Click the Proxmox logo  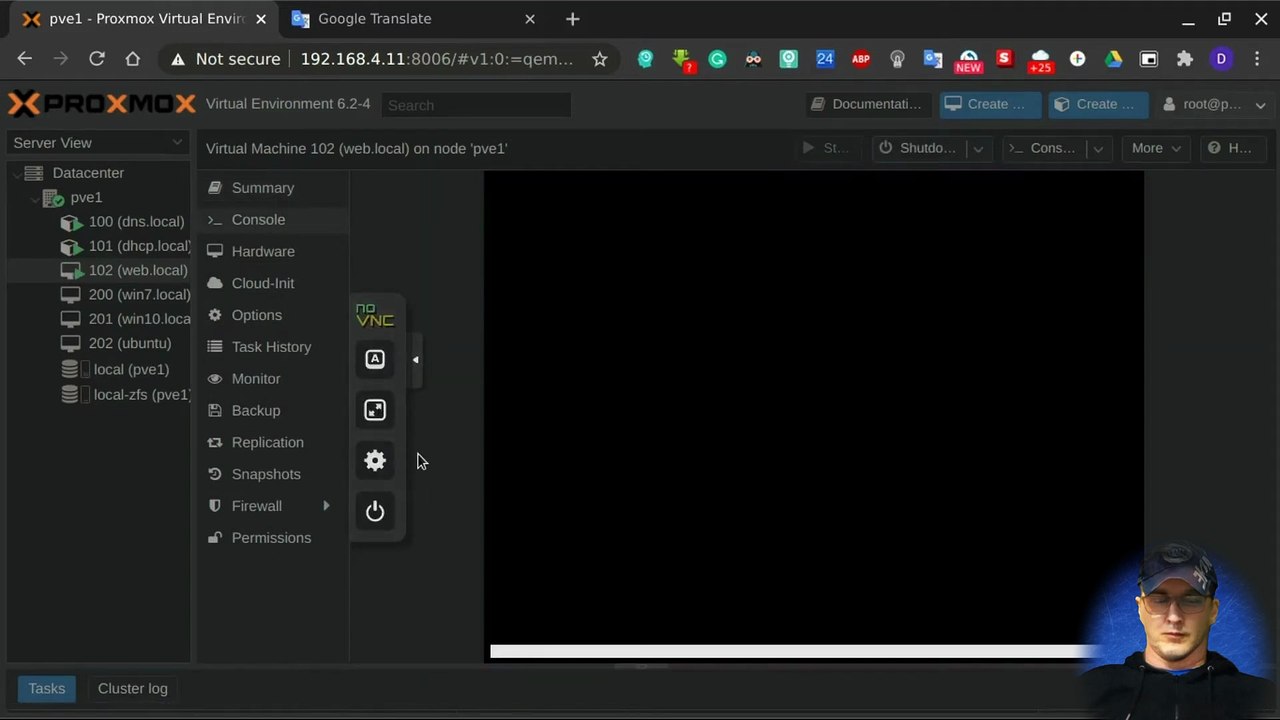coord(101,104)
